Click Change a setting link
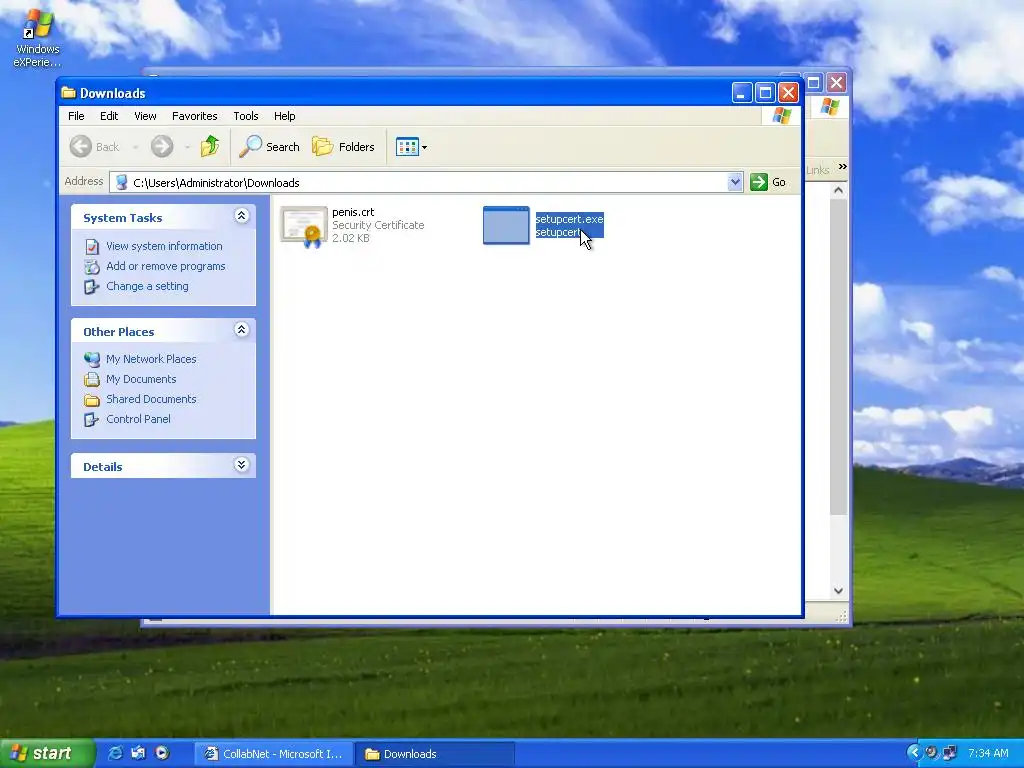Viewport: 1024px width, 768px height. pyautogui.click(x=147, y=286)
